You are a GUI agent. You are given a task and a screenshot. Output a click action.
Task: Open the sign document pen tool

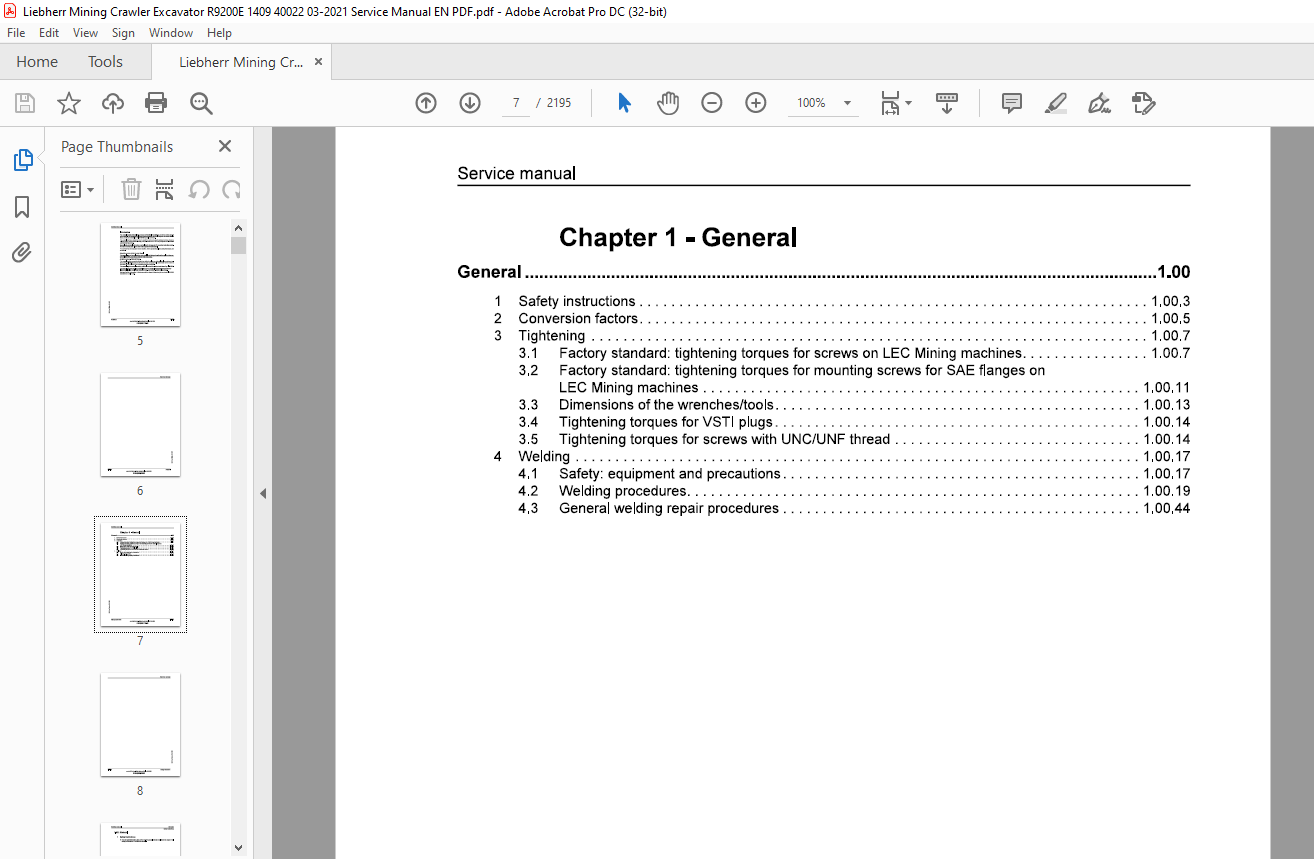[1100, 103]
